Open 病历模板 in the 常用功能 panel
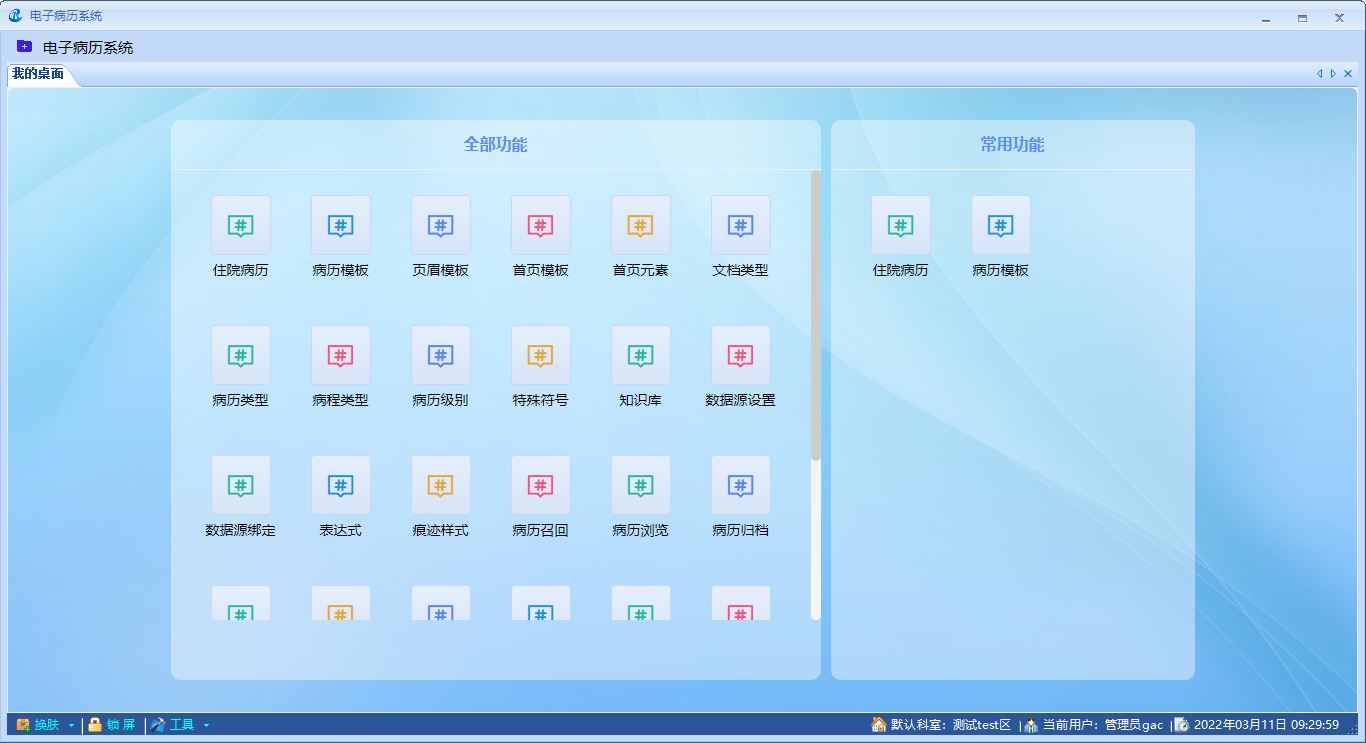 tap(1001, 226)
